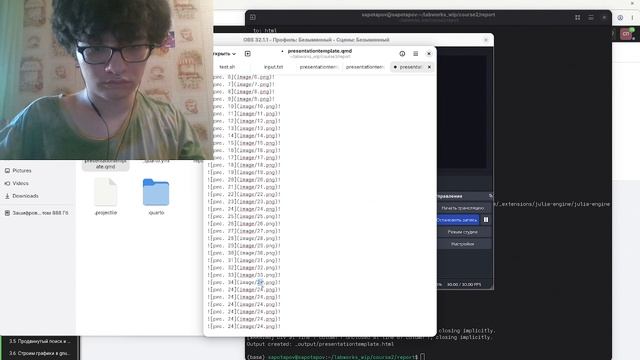Open the terminal hamburger menu
Image resolution: width=640 pixels, height=360 pixels.
coord(591,18)
